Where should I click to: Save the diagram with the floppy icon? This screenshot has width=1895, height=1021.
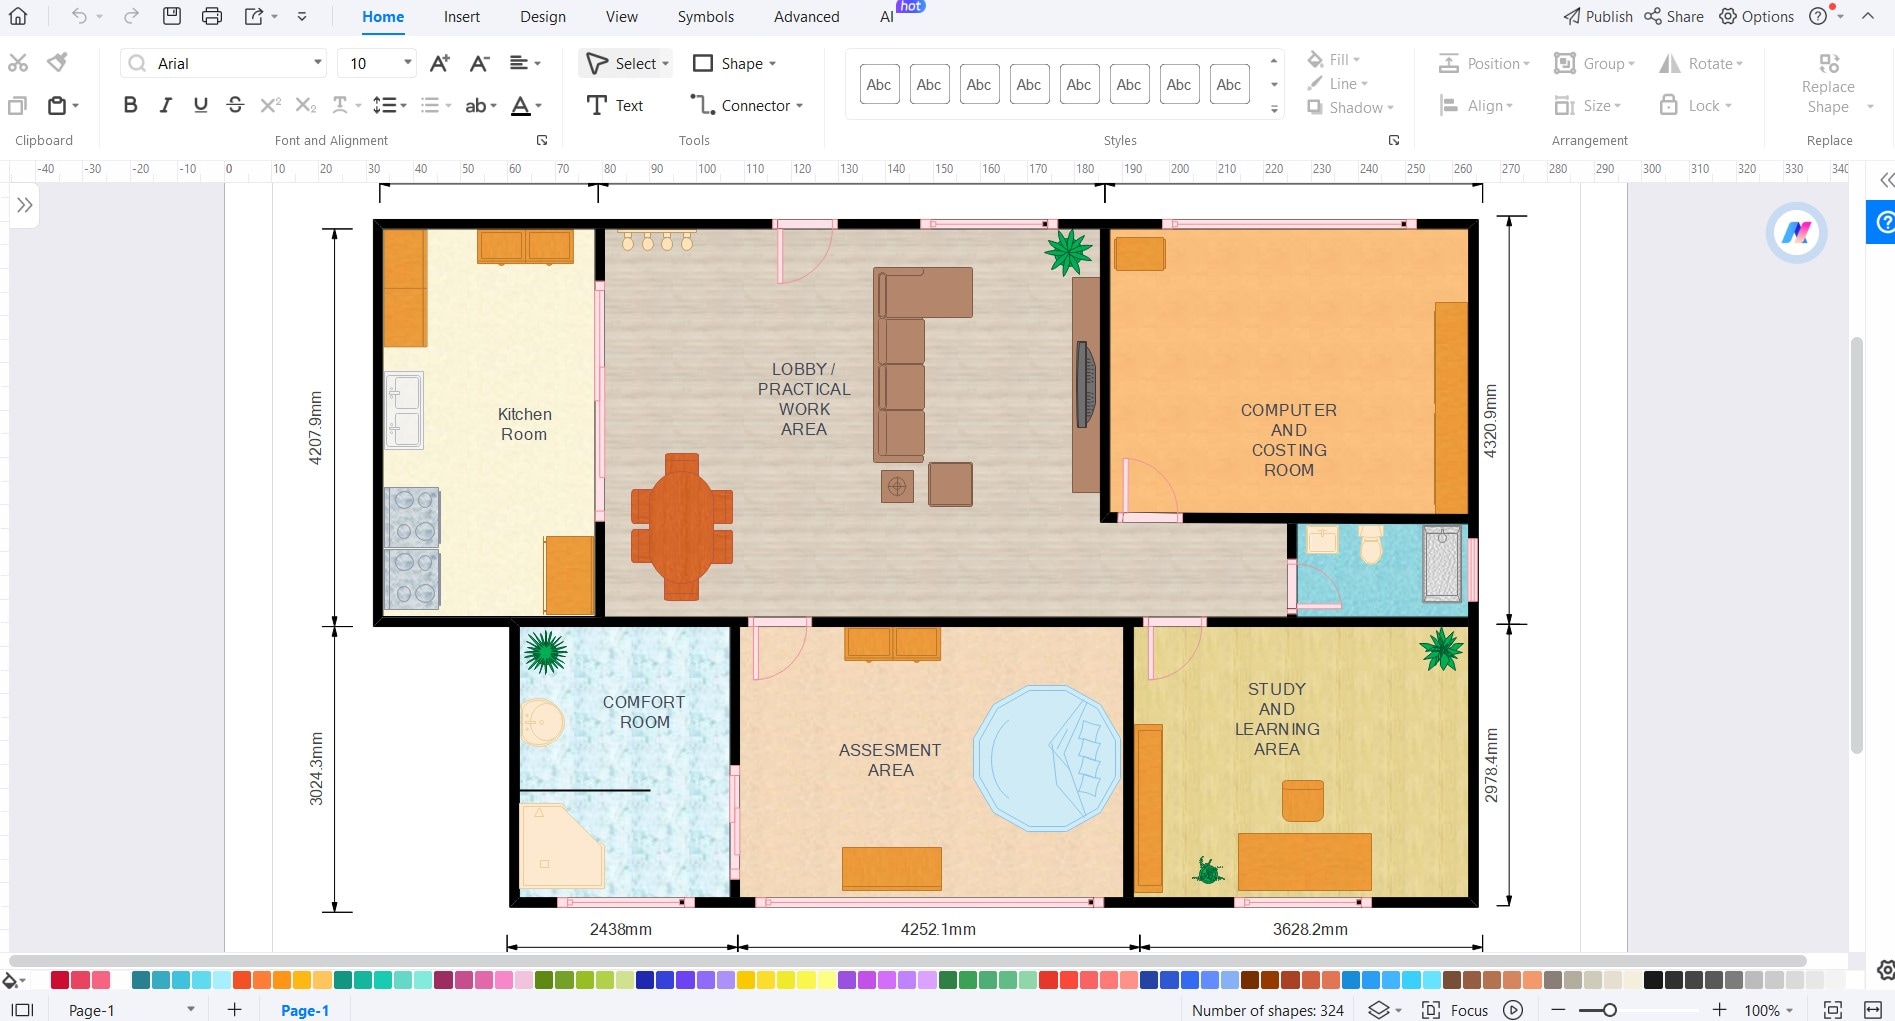[x=172, y=16]
